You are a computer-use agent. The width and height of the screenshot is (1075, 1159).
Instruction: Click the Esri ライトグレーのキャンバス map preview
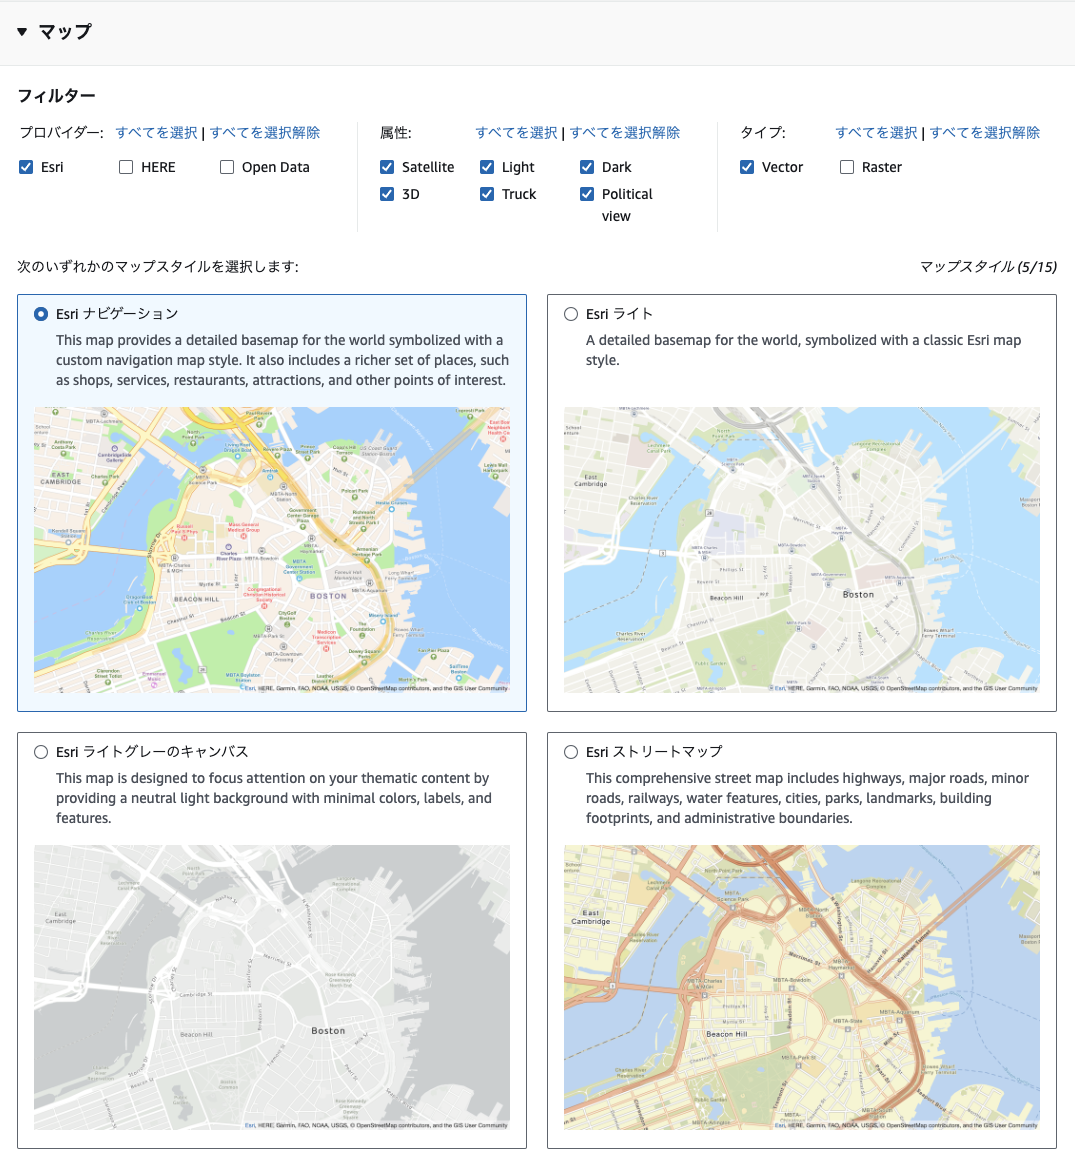click(272, 988)
